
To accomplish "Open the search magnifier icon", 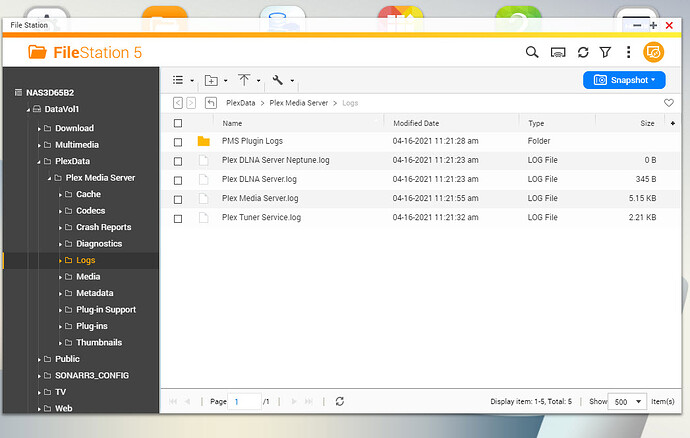I will [532, 52].
